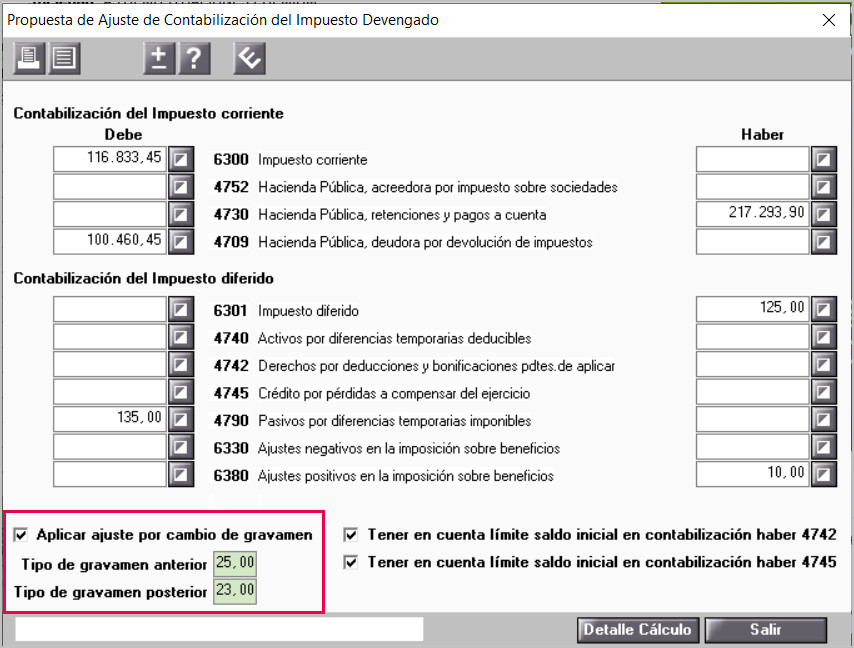854x648 pixels.
Task: Open the list view toolbar icon
Action: click(64, 58)
